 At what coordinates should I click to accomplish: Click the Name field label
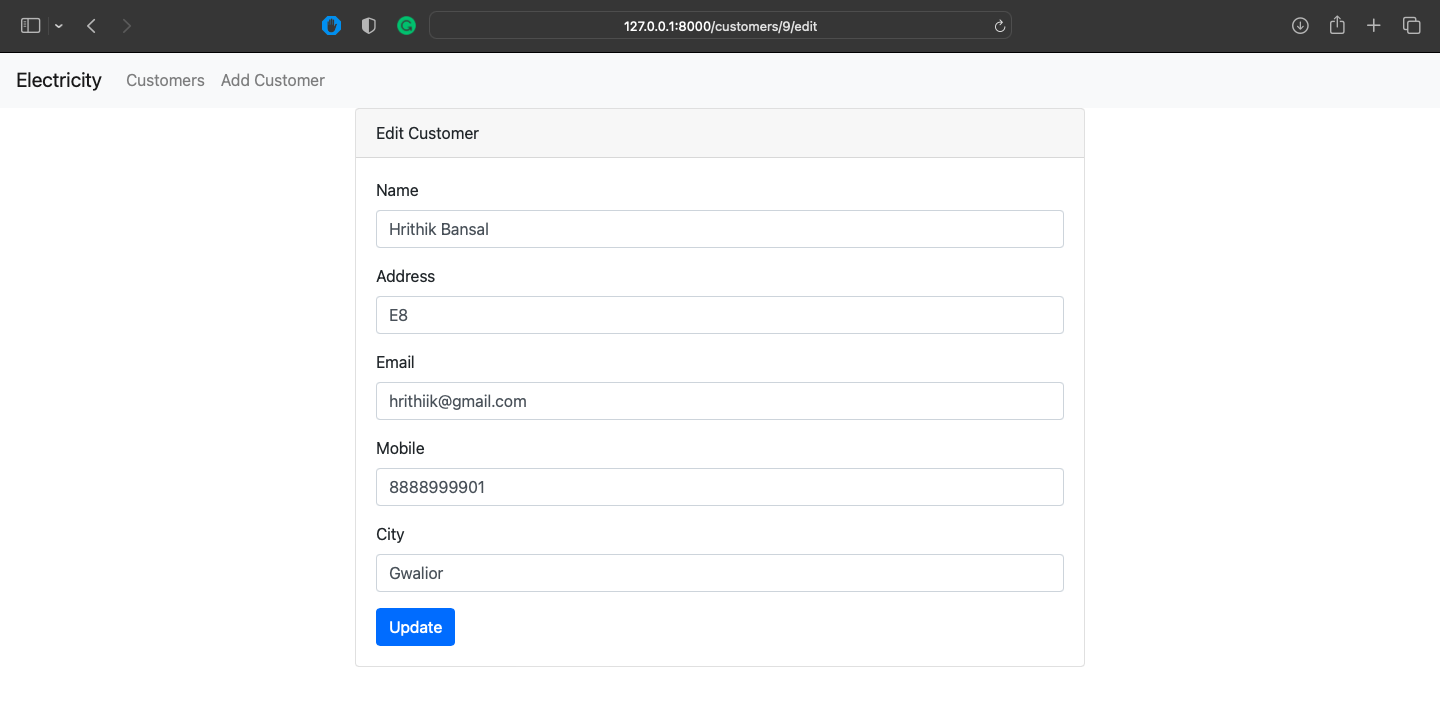coord(397,190)
